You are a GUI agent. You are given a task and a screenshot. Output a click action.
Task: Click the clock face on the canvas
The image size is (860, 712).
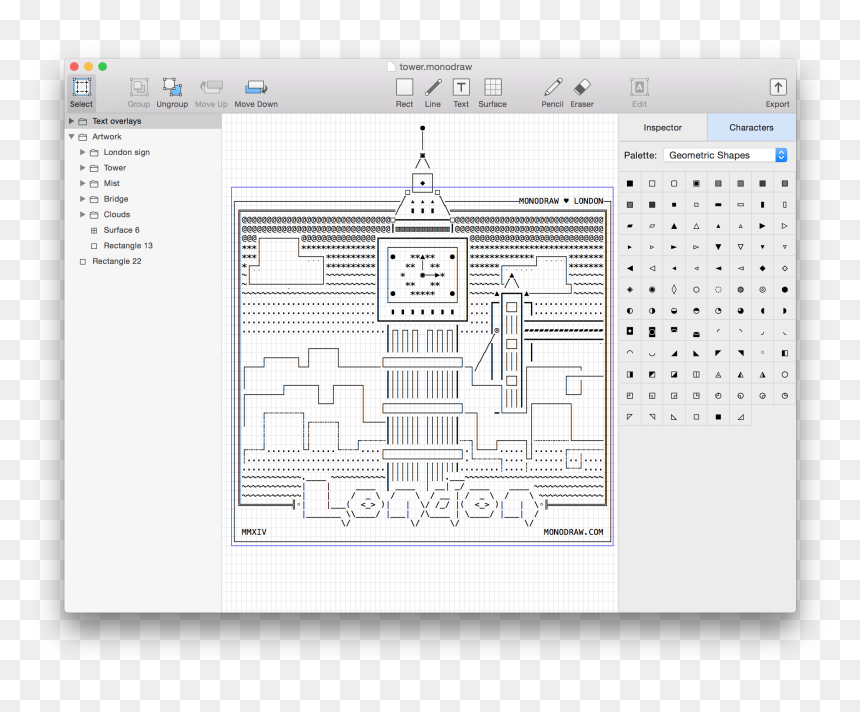pyautogui.click(x=422, y=275)
